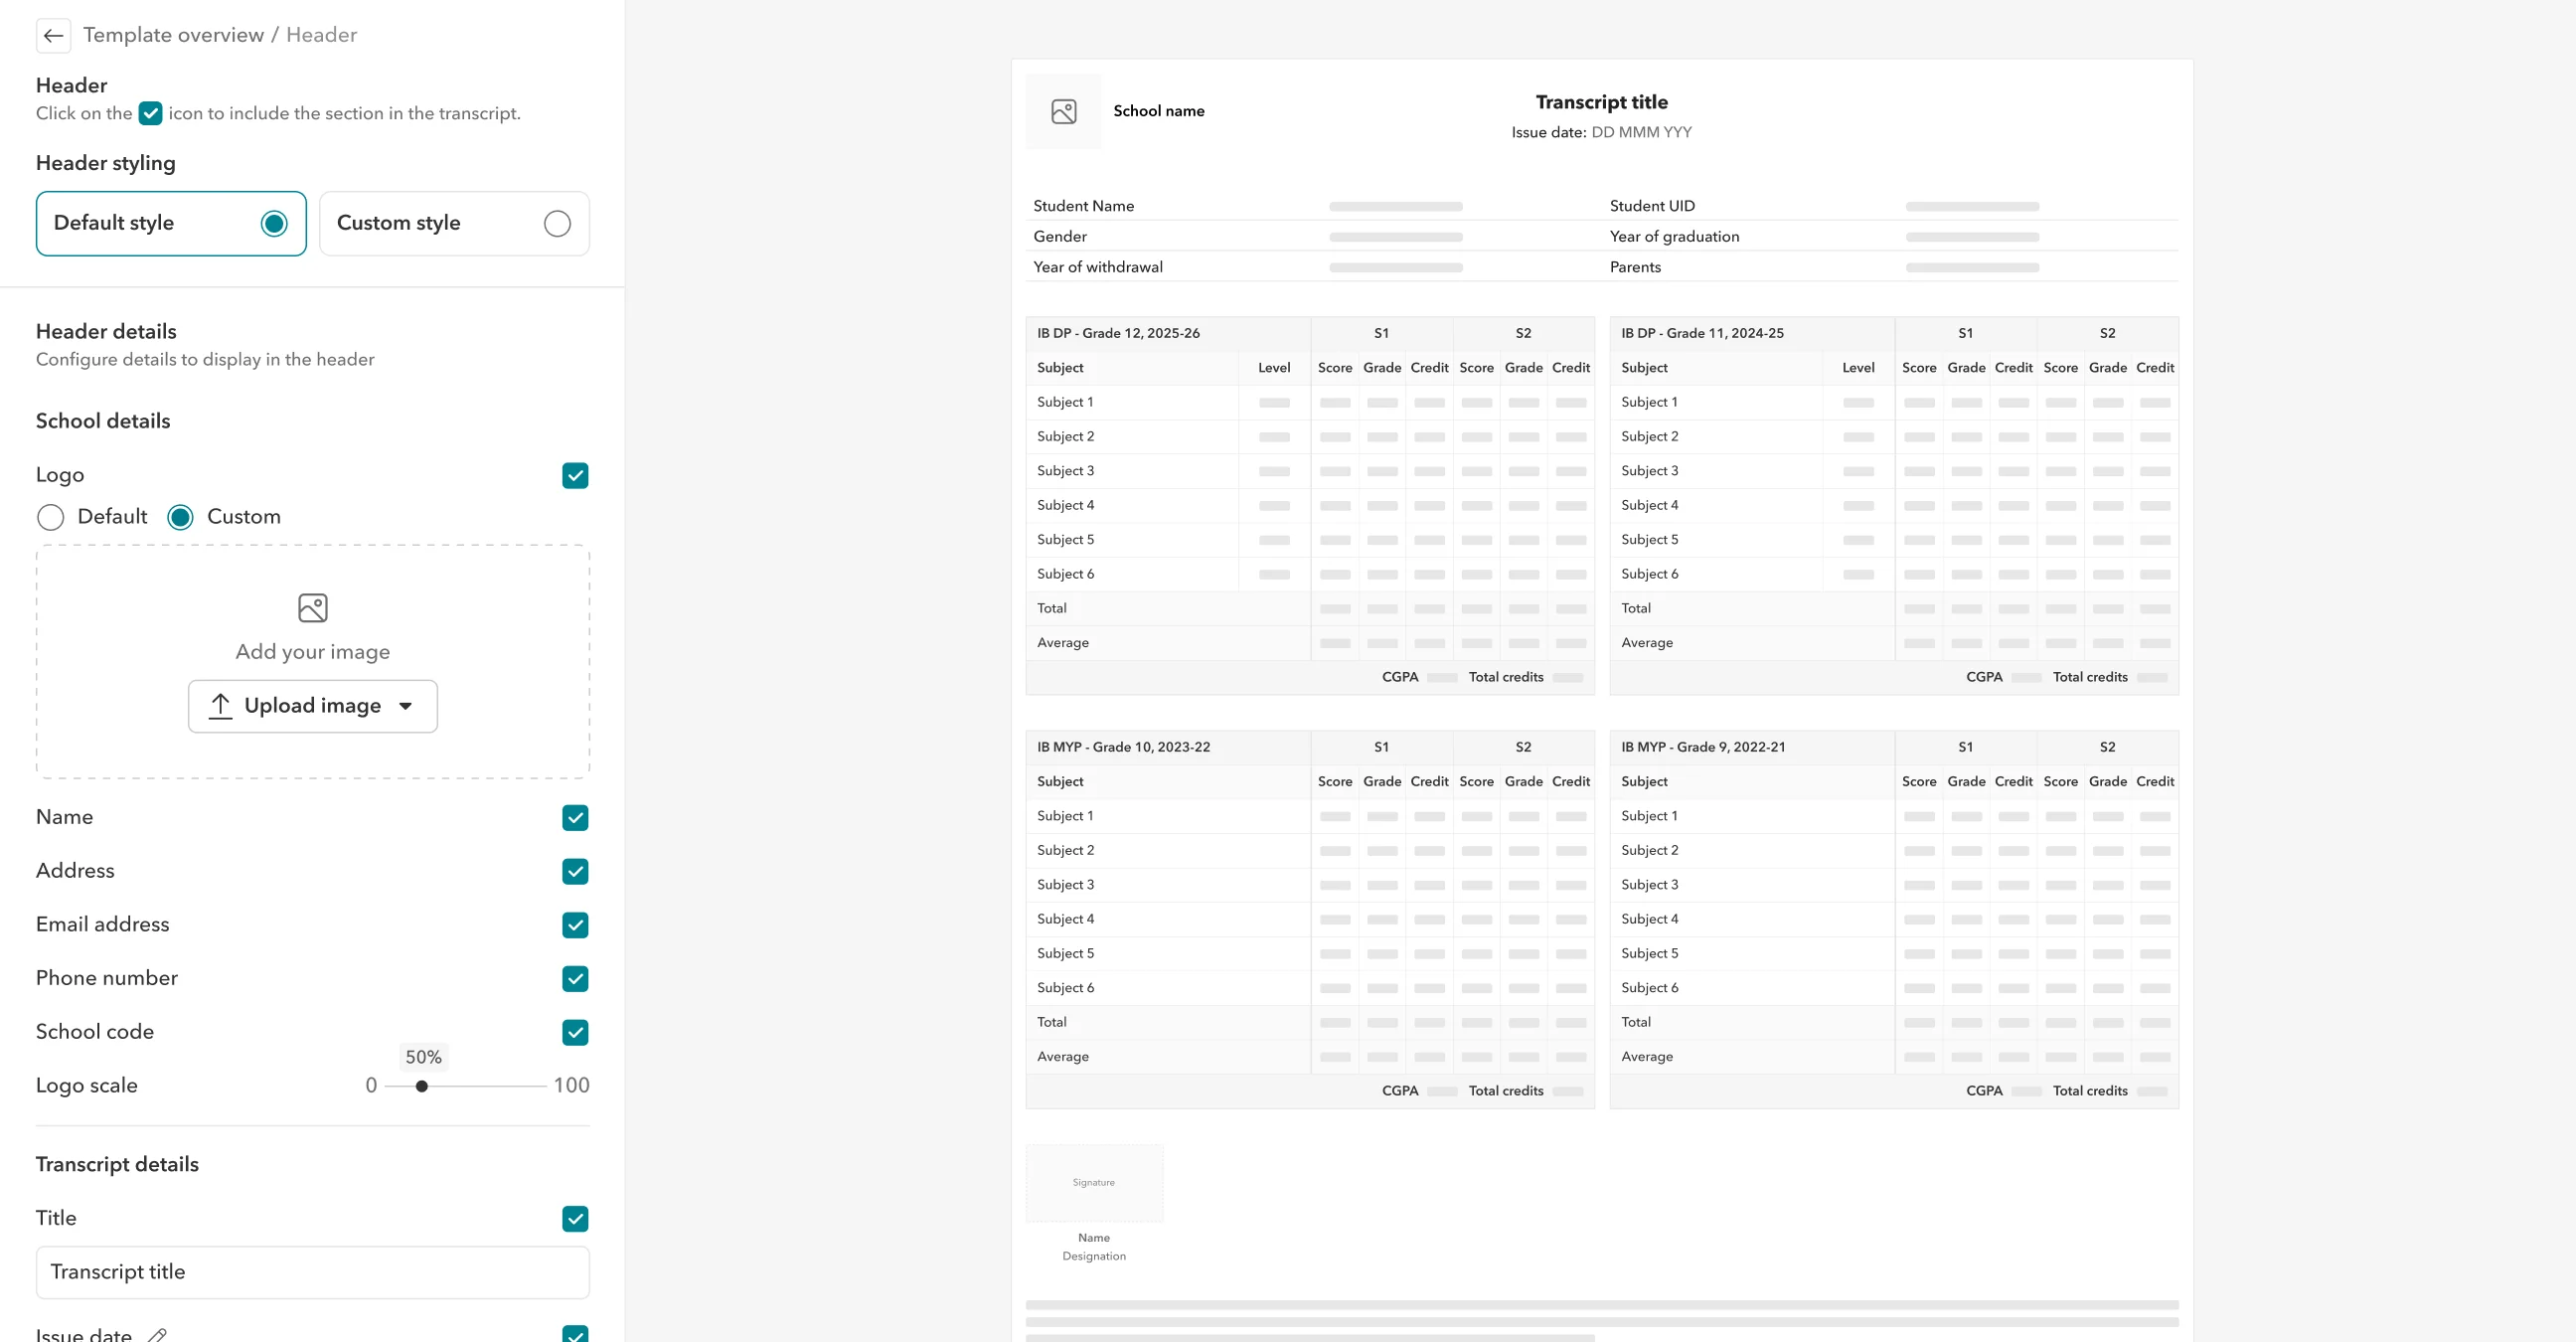Click the logo placeholder in the transcript preview
The height and width of the screenshot is (1342, 2576).
1064,111
